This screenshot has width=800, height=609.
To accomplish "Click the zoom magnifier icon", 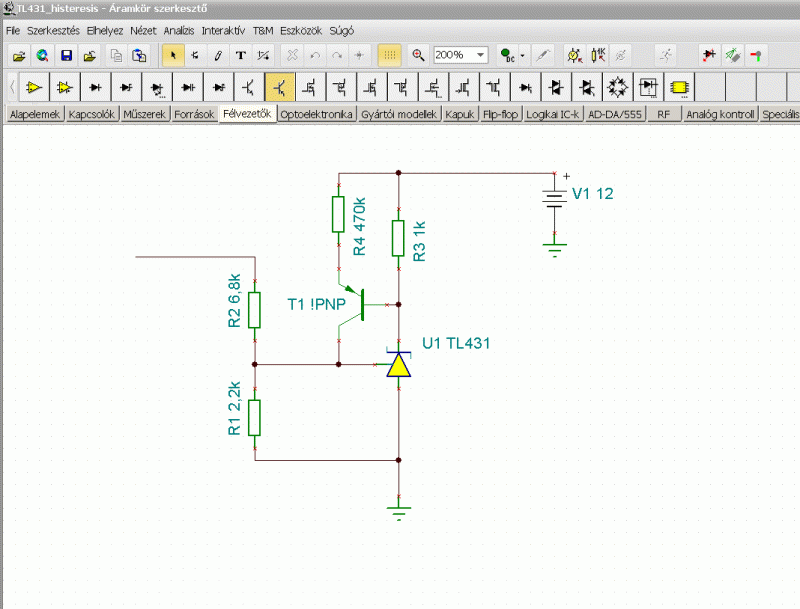I will [x=418, y=55].
